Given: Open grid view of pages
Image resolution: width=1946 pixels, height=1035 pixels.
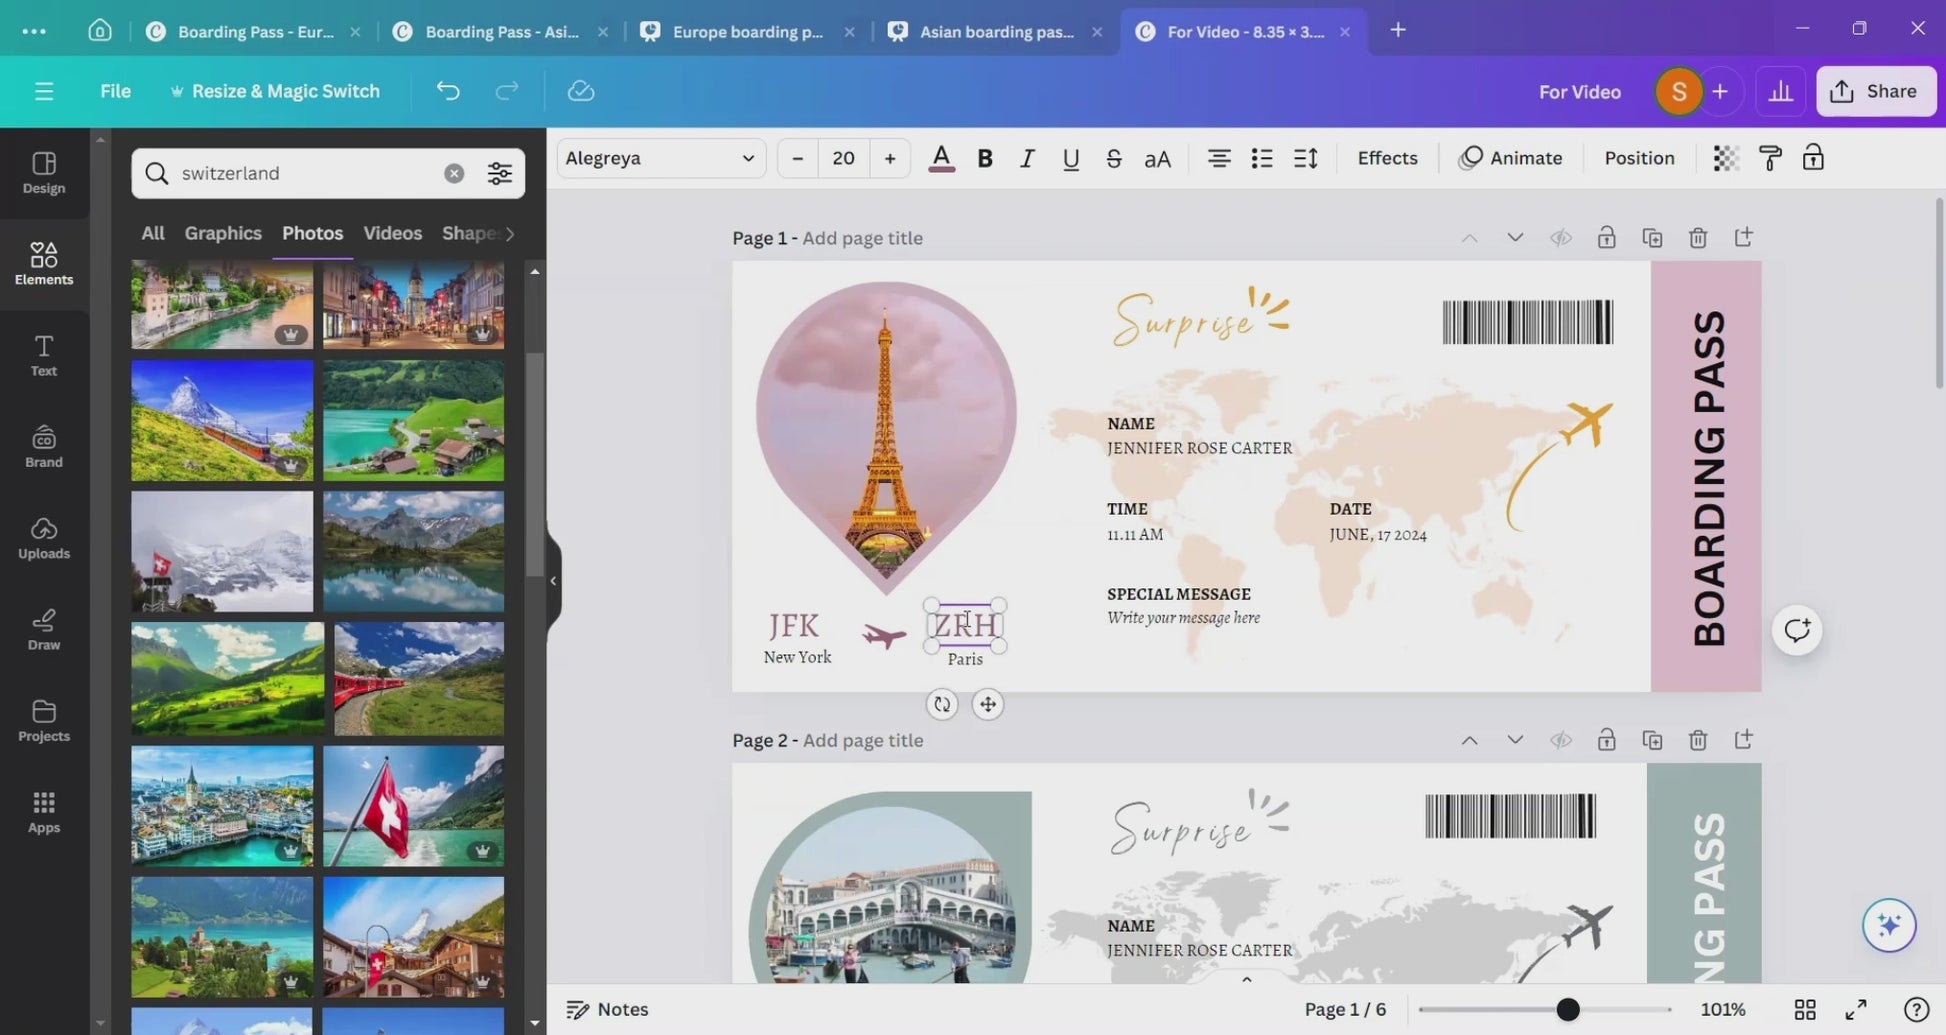Looking at the screenshot, I should coord(1805,1009).
